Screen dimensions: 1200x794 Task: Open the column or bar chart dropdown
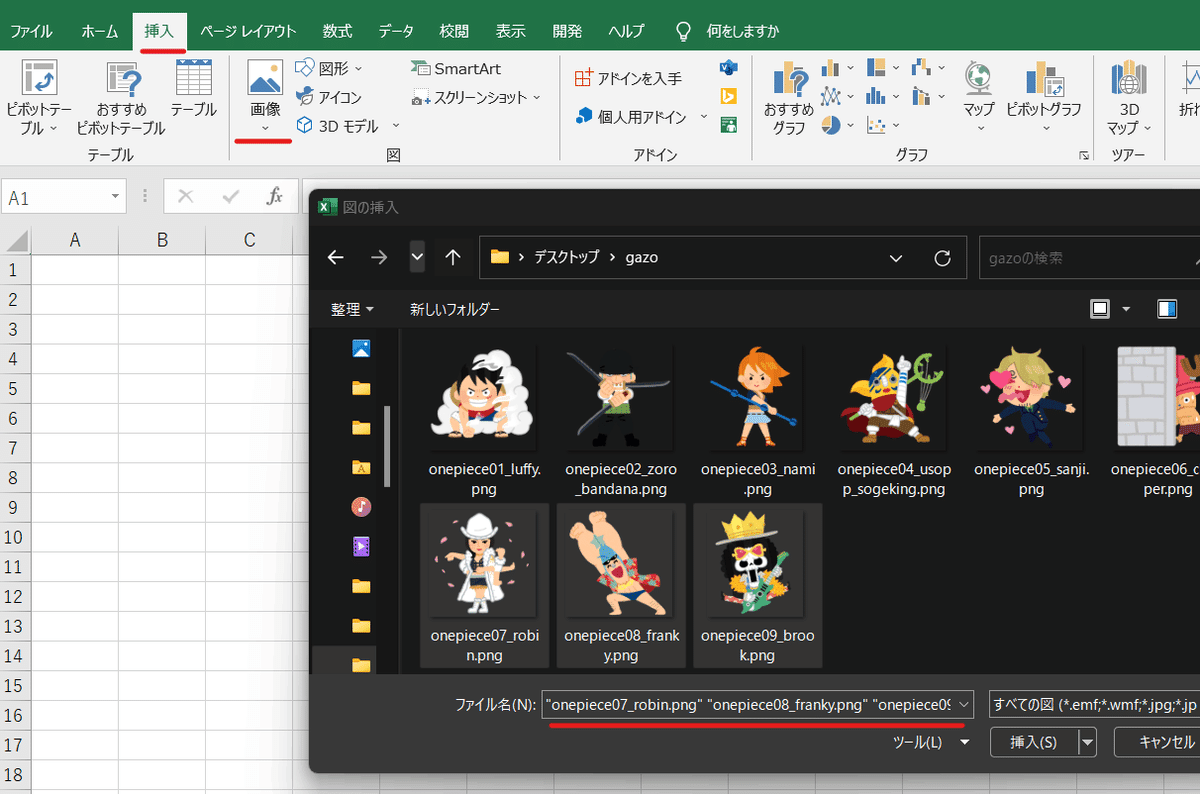pos(838,68)
